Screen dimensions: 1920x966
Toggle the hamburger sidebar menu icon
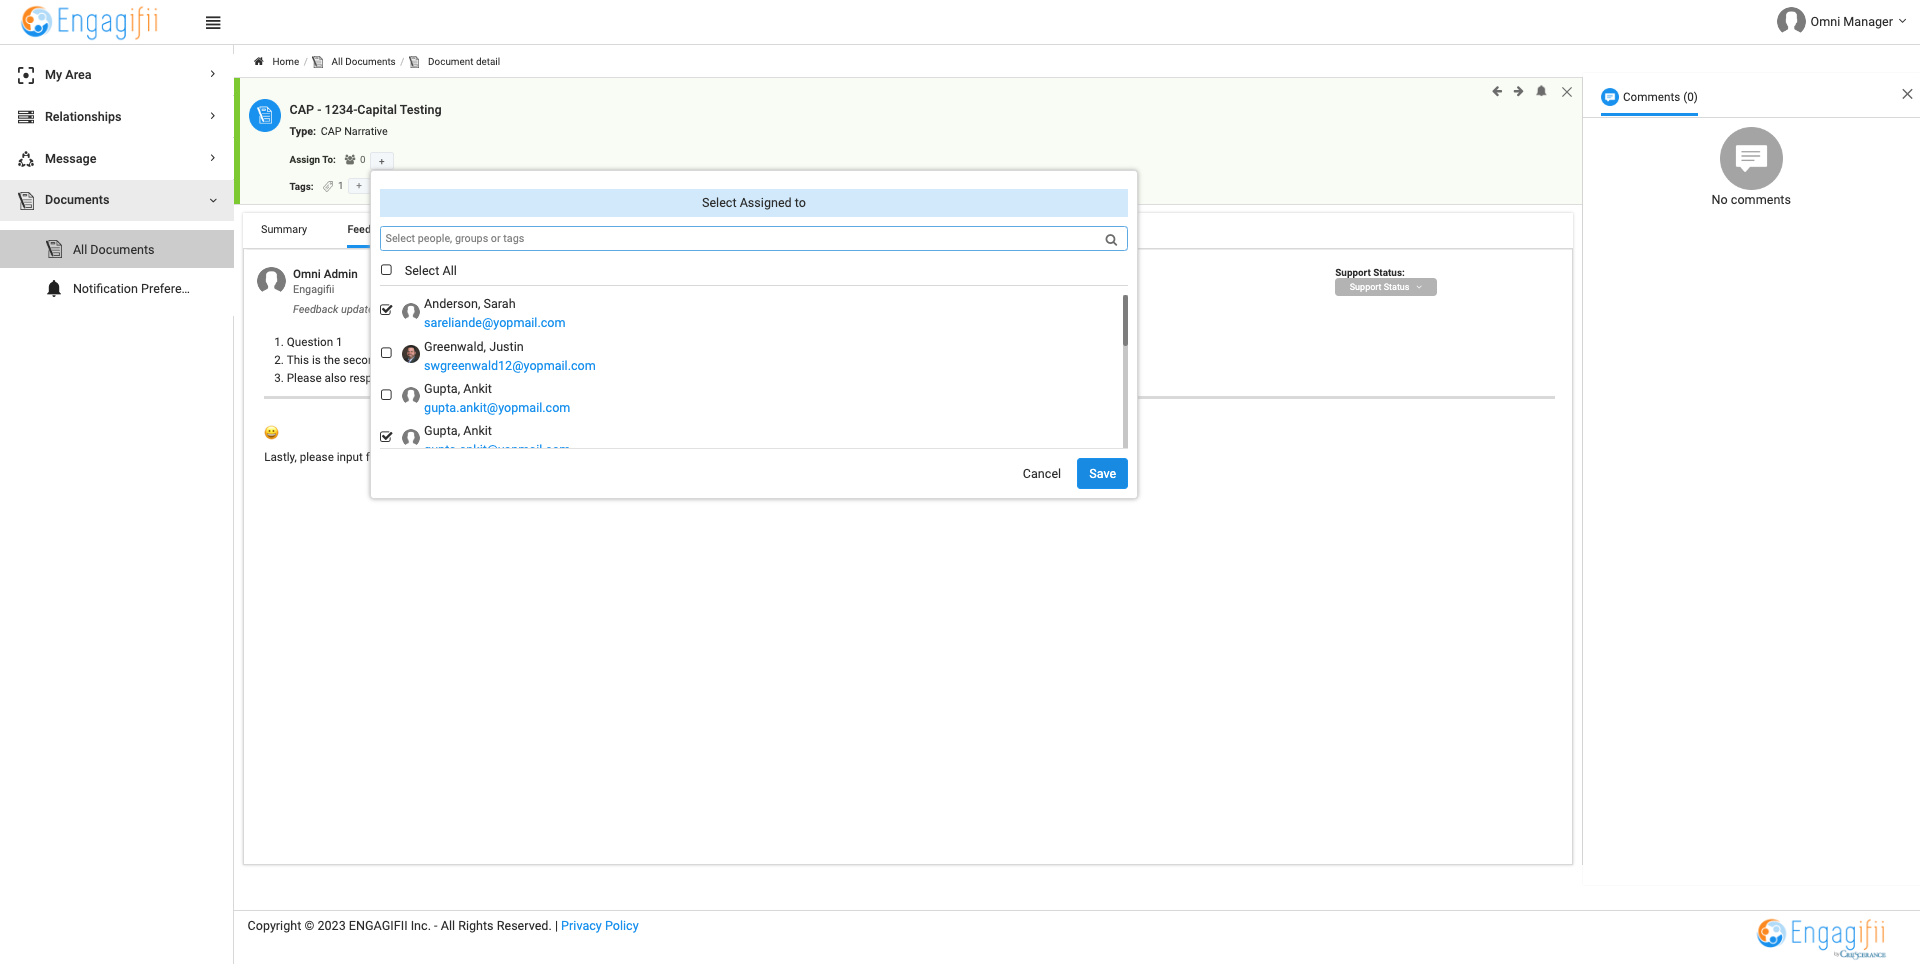(x=213, y=23)
